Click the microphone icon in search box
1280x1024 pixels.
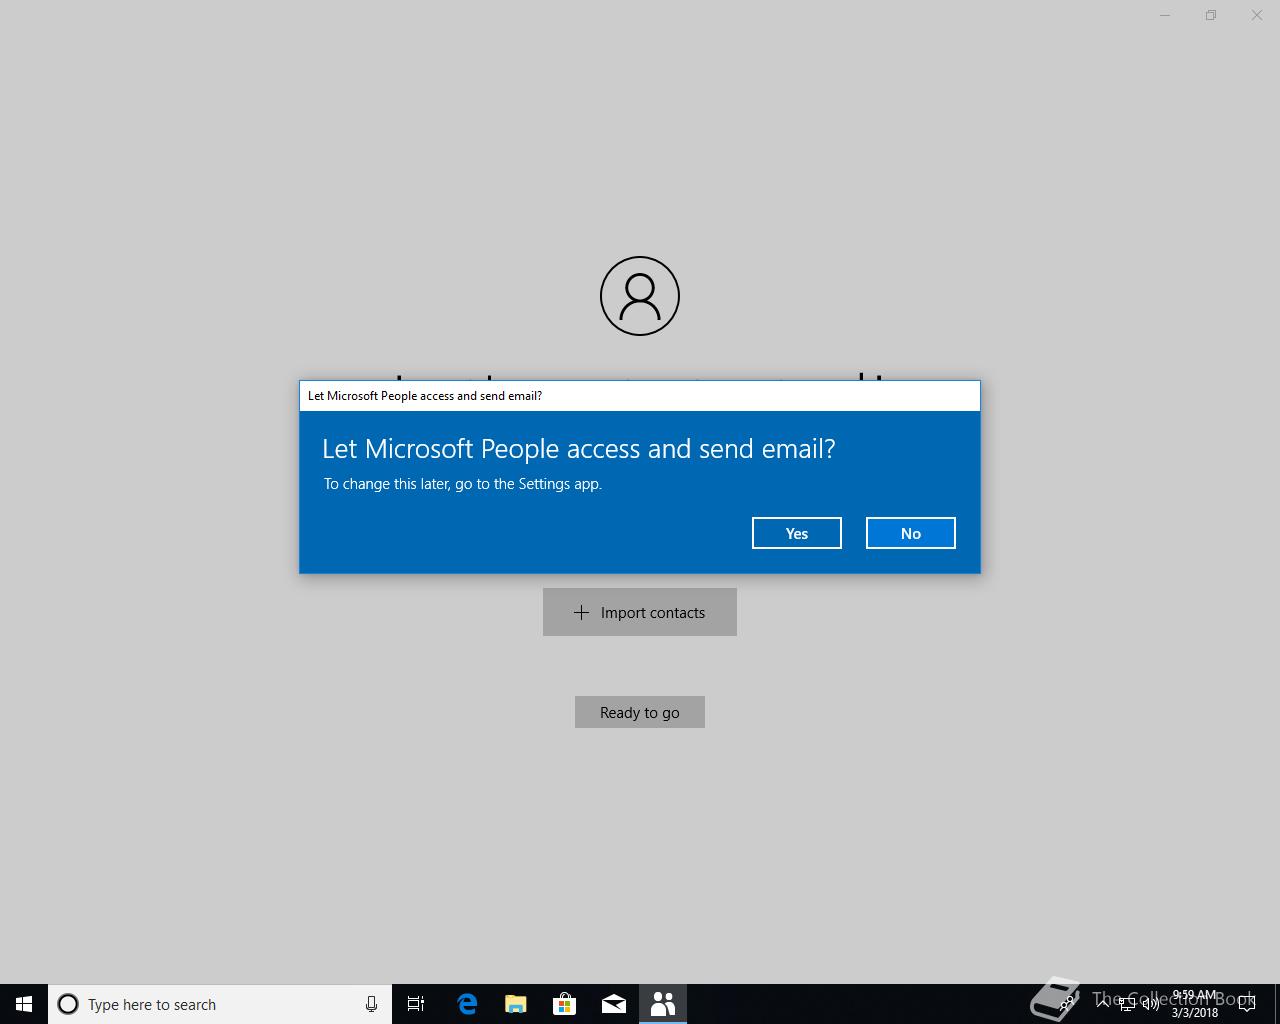pos(371,1004)
